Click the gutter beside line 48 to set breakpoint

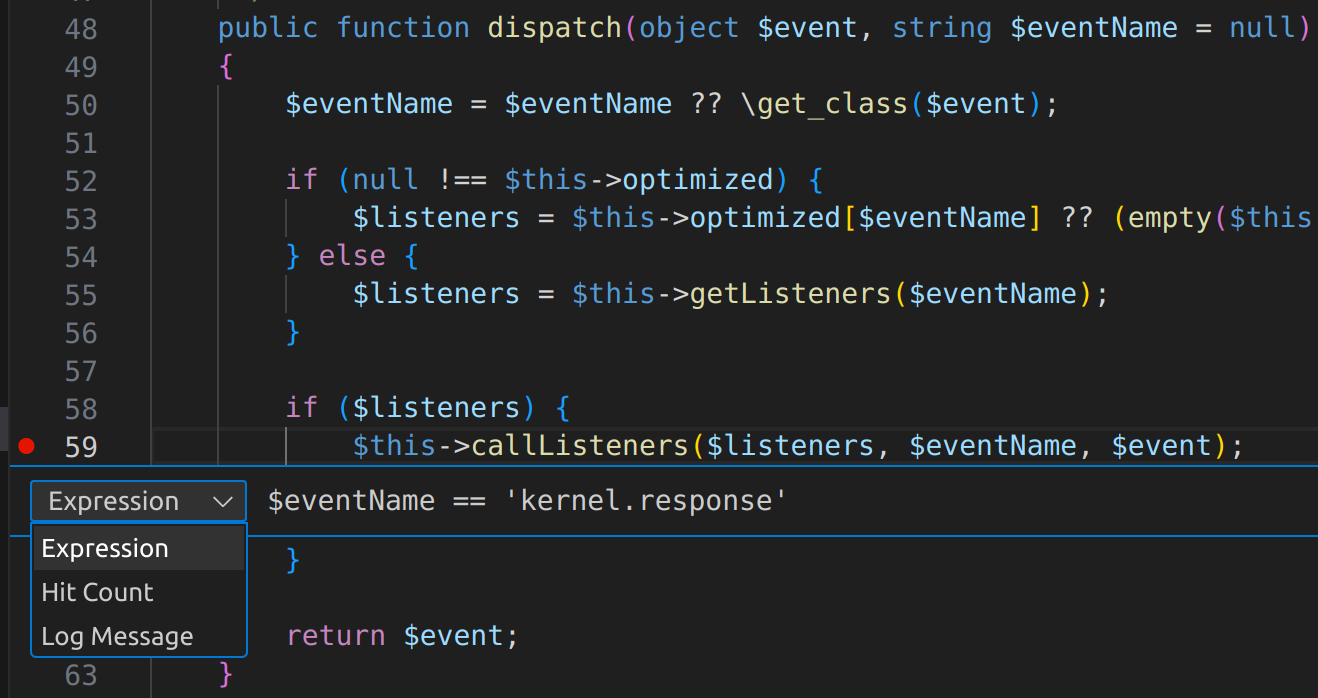(x=26, y=27)
